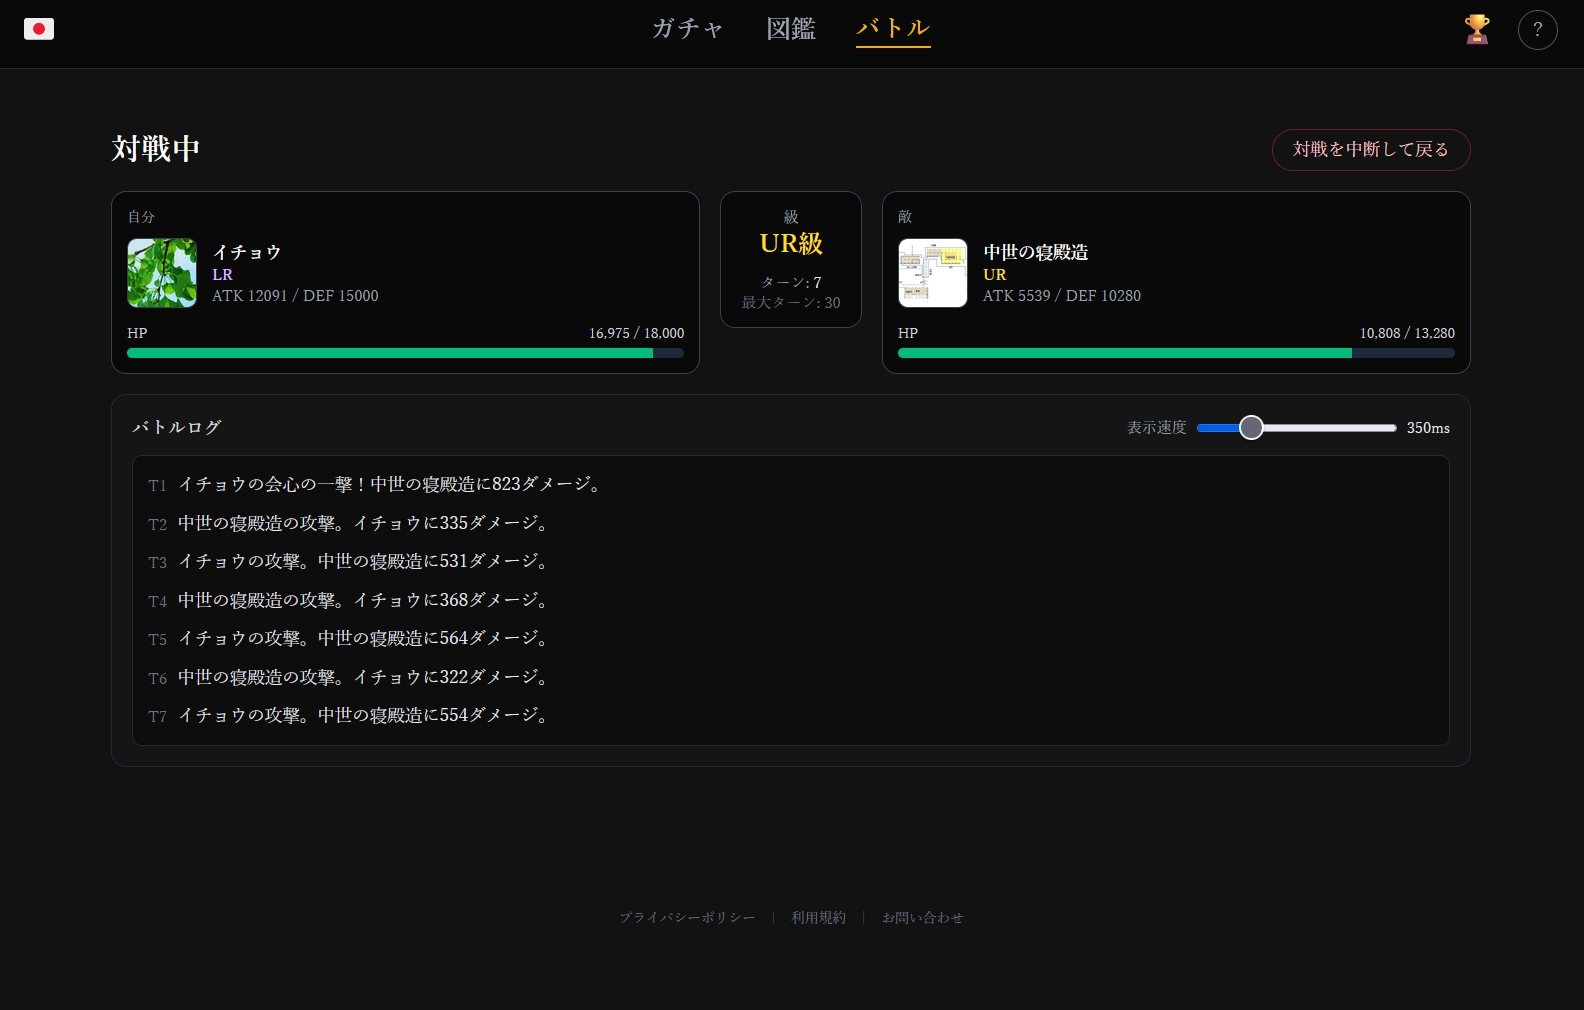Open the お問い合わせ footer link
1584x1010 pixels.
point(922,918)
